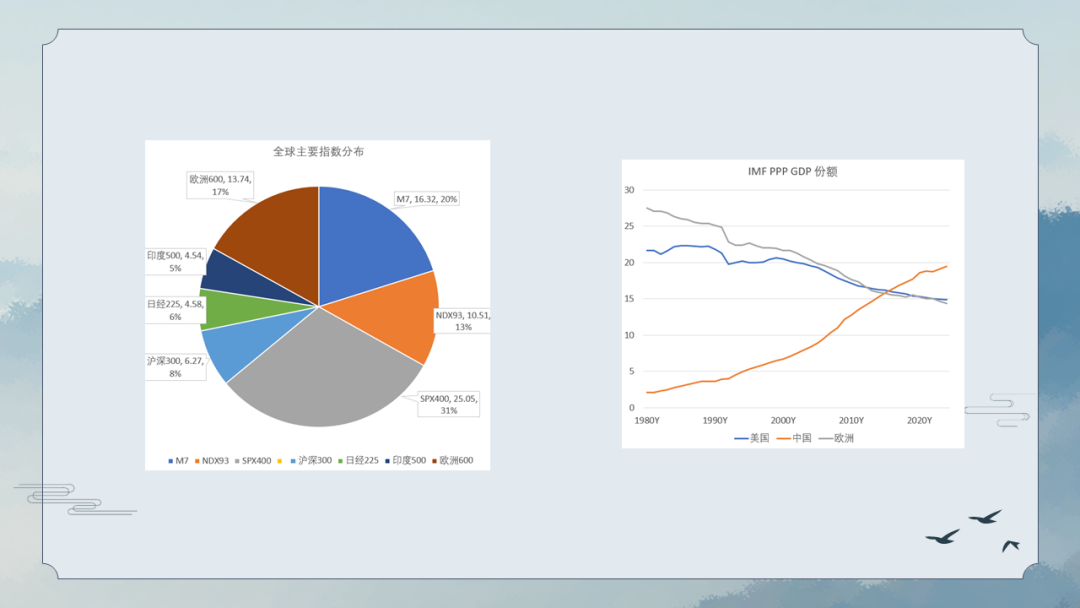This screenshot has width=1080, height=608.
Task: Click the 2010Y label on the x-axis
Action: point(851,421)
